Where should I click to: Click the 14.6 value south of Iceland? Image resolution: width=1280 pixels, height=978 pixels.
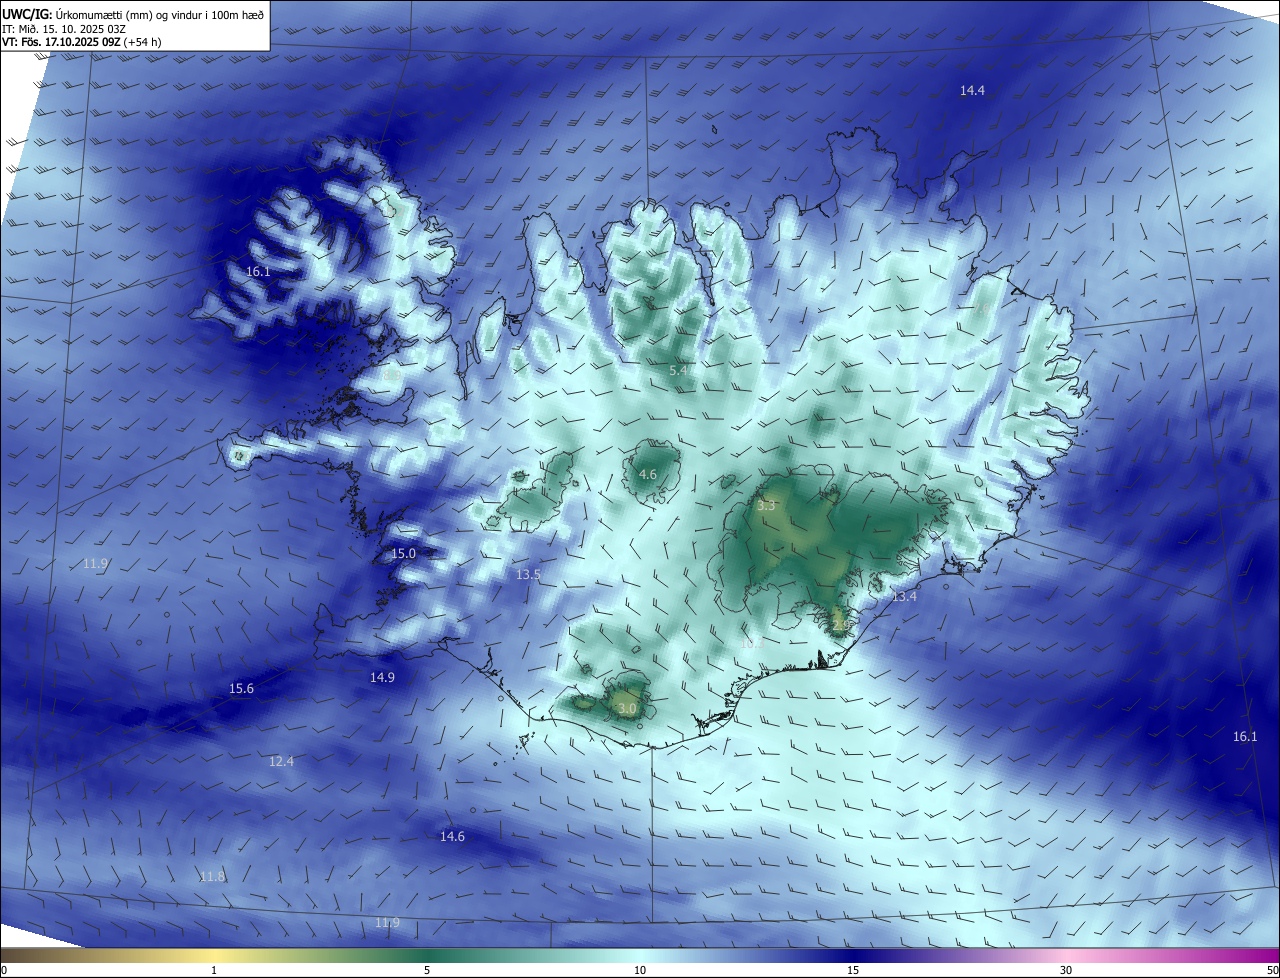pyautogui.click(x=452, y=837)
